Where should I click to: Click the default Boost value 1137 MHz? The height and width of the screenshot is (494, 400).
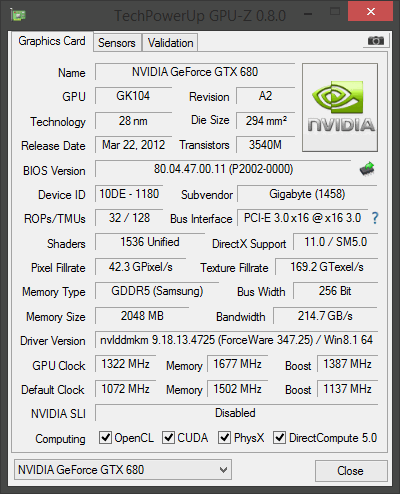(347, 389)
